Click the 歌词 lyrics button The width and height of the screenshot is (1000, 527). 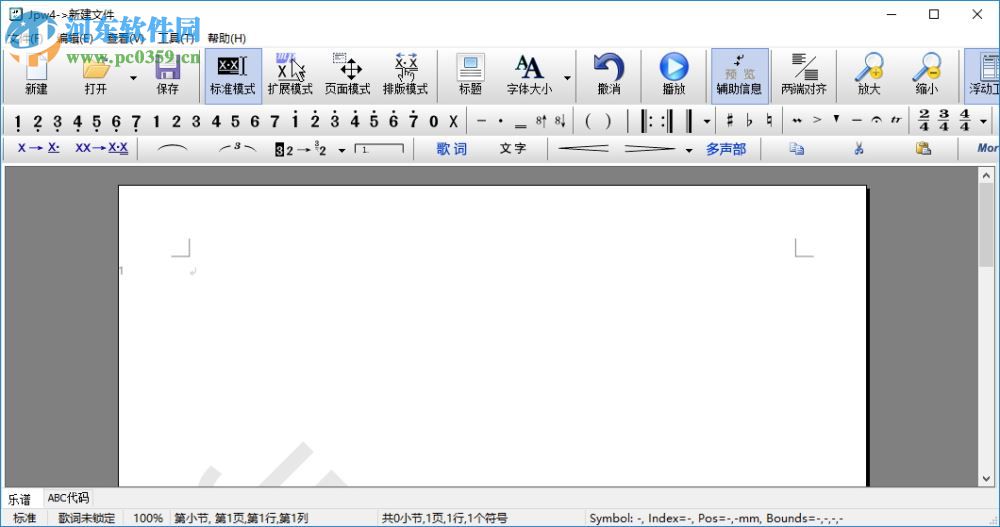coord(452,149)
